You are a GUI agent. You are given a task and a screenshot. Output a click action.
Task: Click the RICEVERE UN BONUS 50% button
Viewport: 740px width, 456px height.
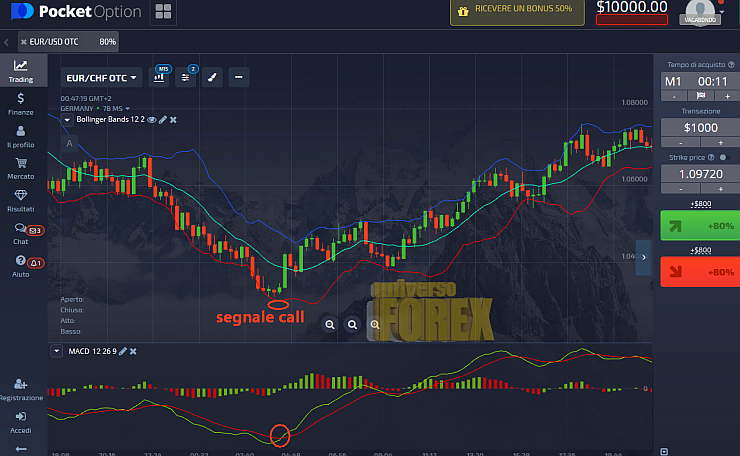(x=517, y=11)
